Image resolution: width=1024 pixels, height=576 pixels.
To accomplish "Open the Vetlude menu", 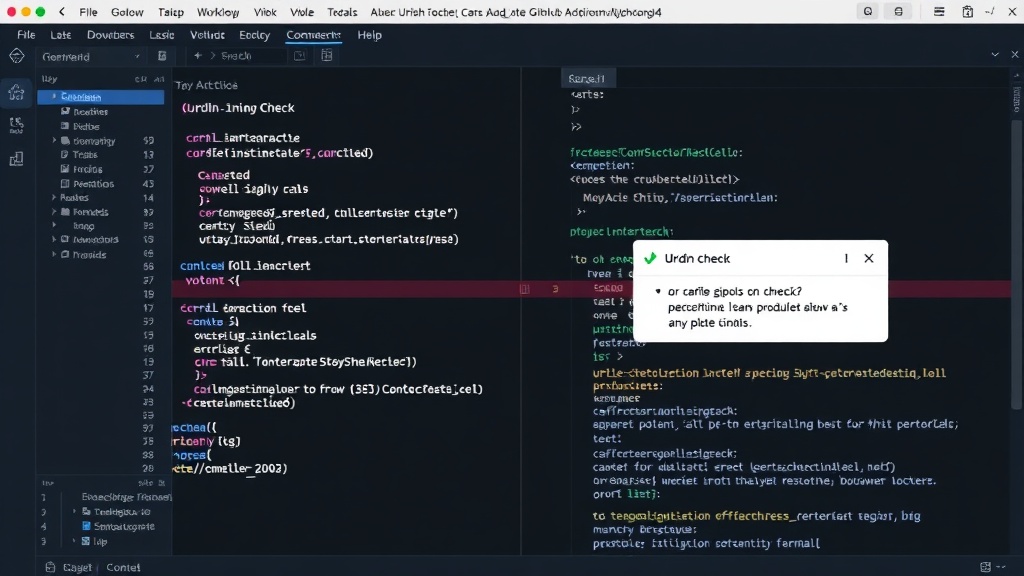I will click(x=207, y=35).
